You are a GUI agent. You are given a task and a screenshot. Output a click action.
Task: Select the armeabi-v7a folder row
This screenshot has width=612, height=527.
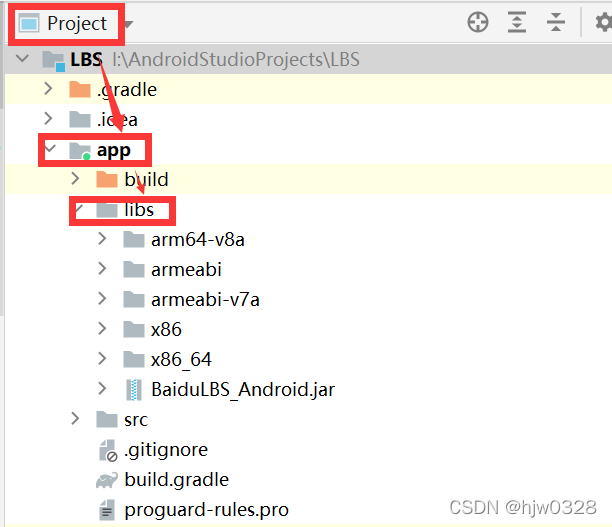[x=308, y=299]
